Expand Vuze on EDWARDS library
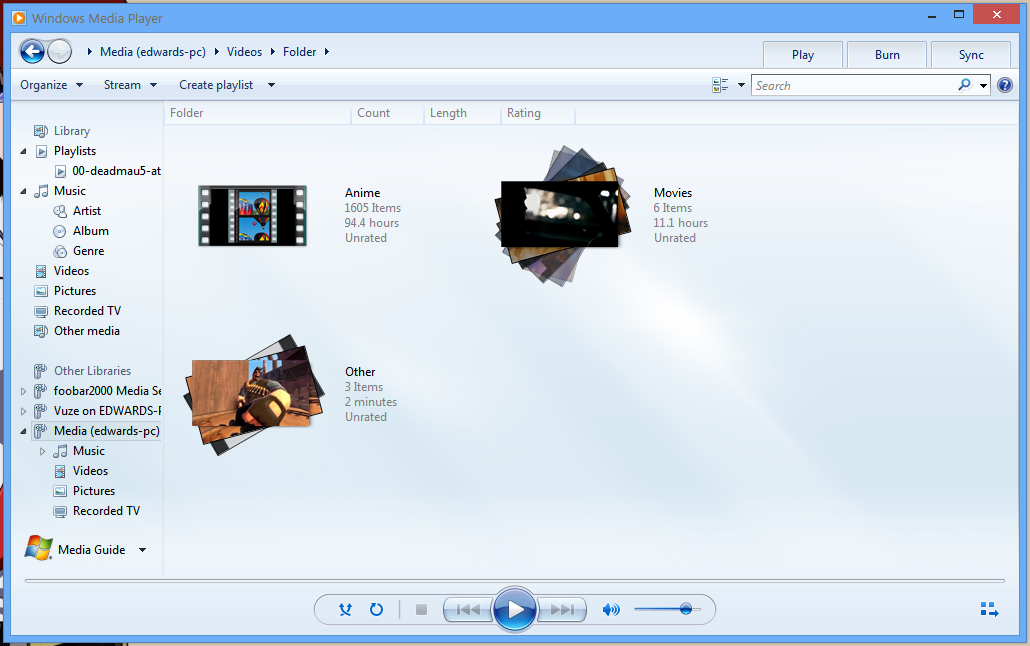 [x=24, y=411]
